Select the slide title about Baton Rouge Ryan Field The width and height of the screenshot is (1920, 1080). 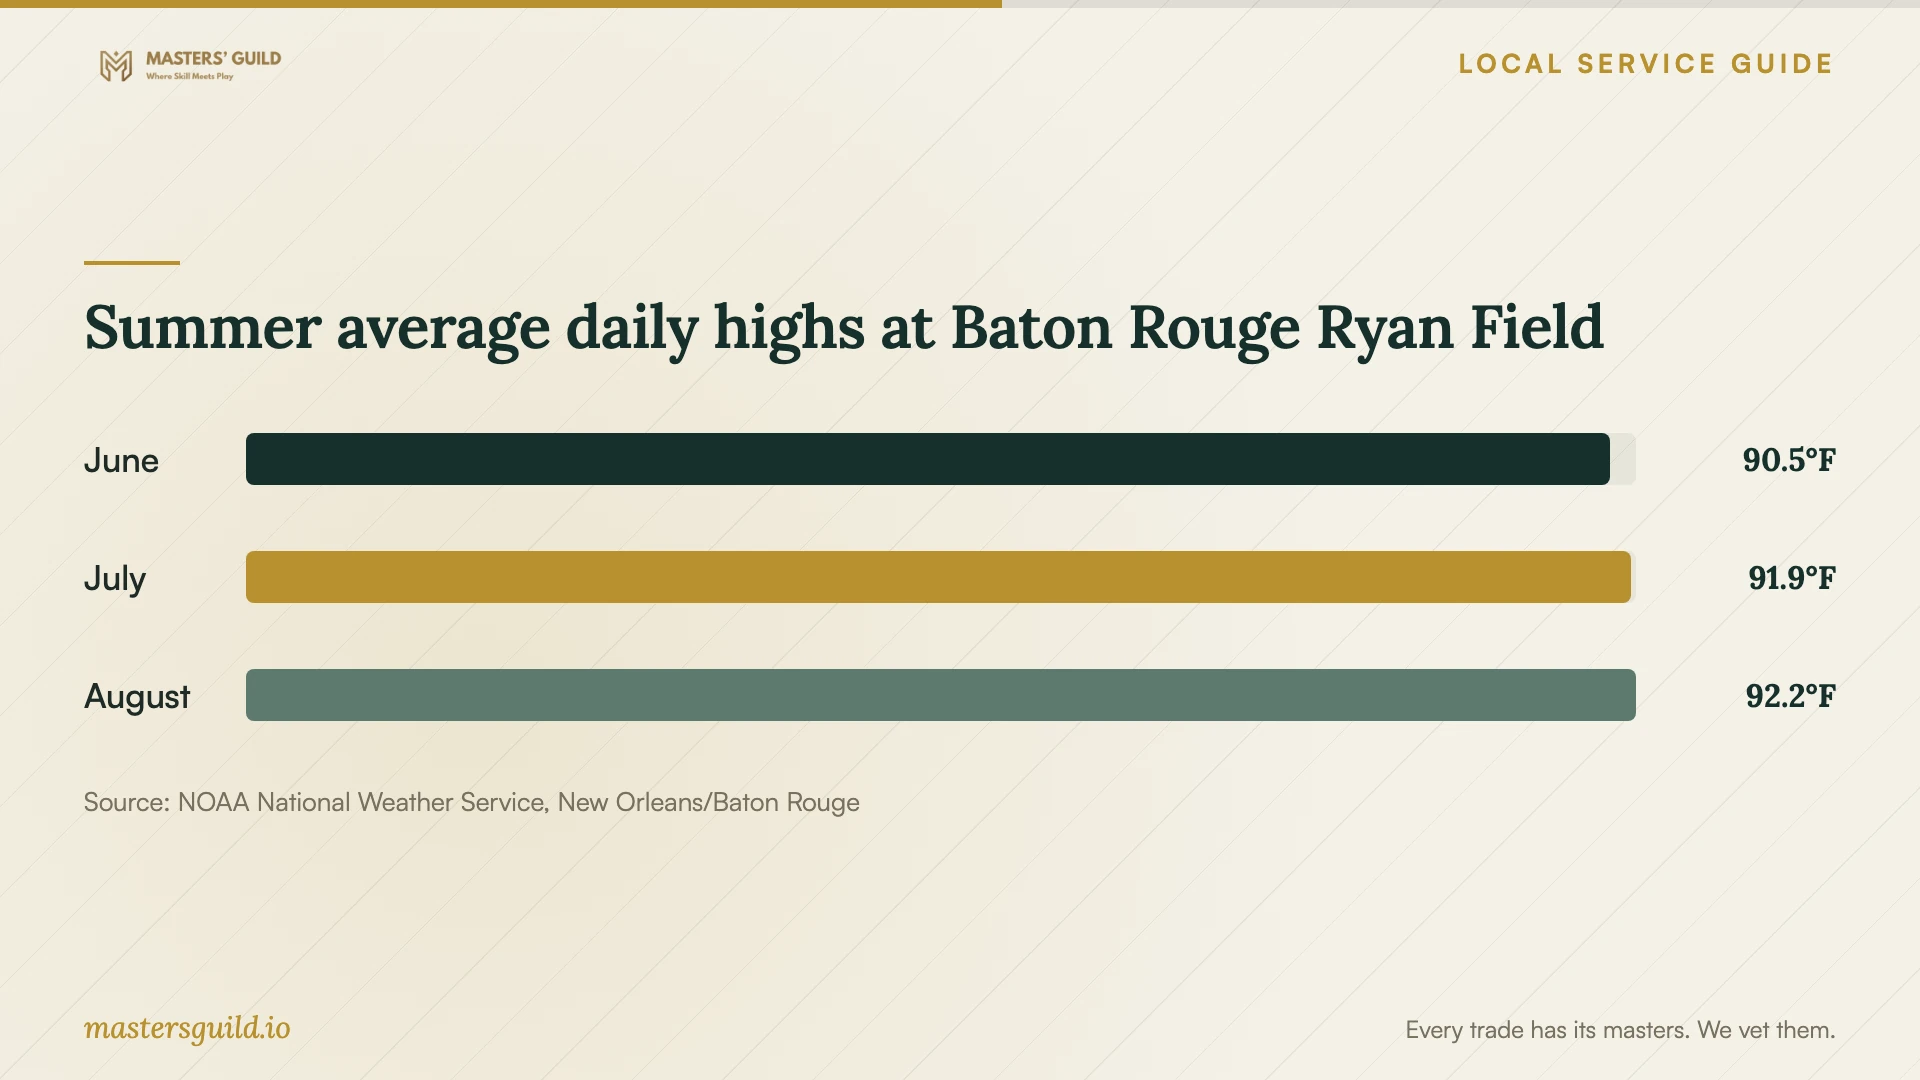point(844,329)
